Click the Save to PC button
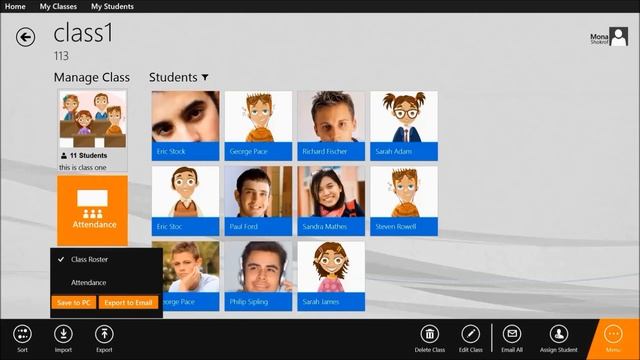 (73, 302)
